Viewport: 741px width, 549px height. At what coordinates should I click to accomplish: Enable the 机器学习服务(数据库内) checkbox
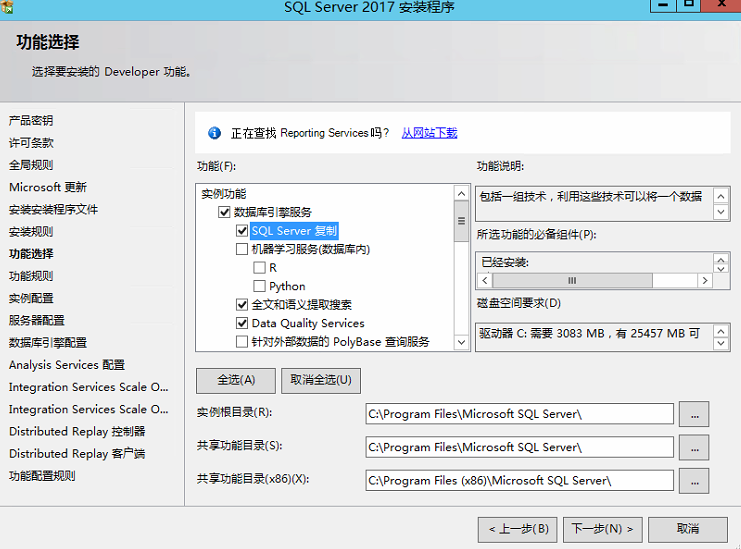click(x=242, y=249)
